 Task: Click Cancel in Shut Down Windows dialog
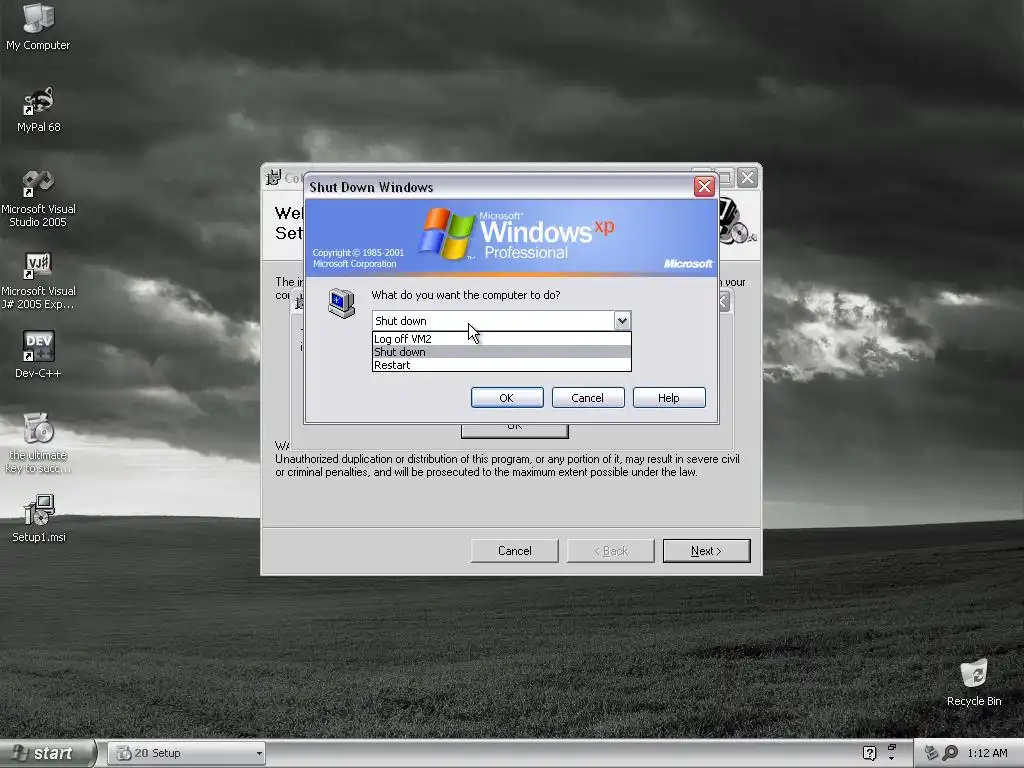click(588, 398)
